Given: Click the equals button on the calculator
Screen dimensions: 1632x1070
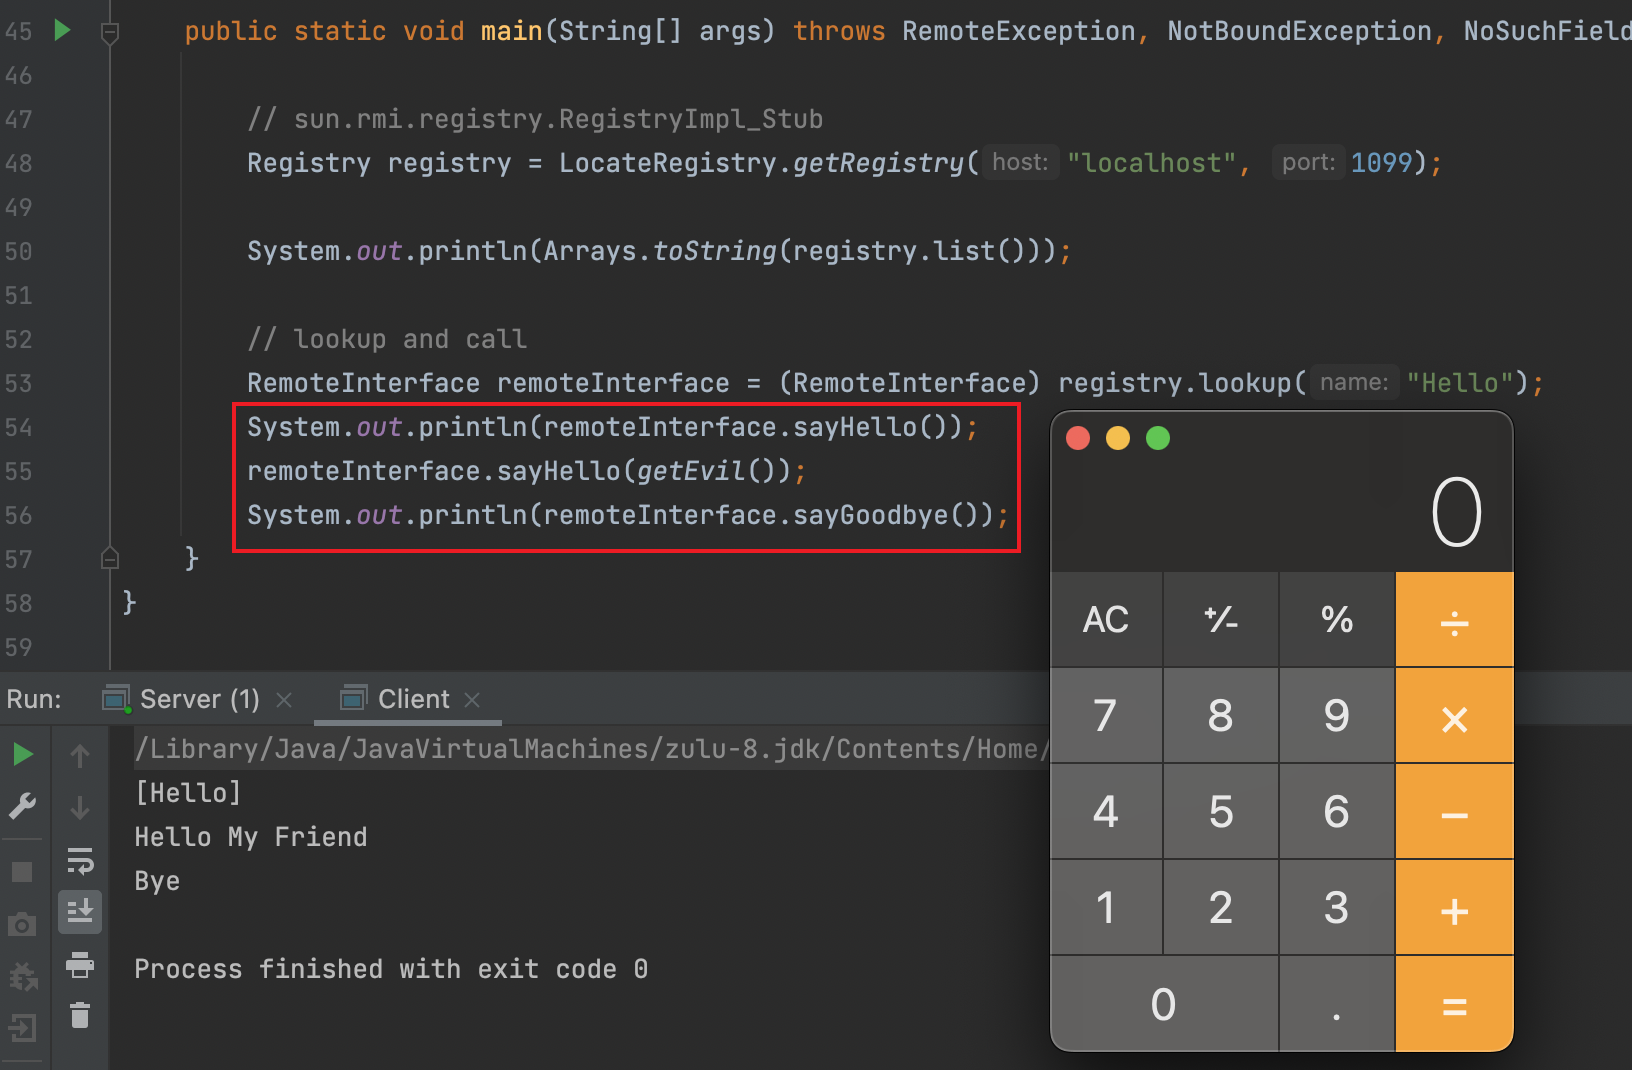Looking at the screenshot, I should click(x=1454, y=1004).
